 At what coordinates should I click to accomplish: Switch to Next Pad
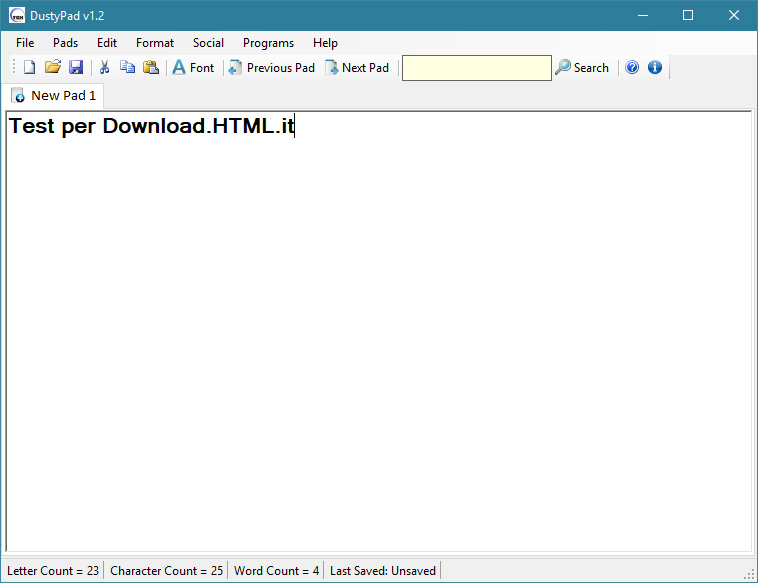(357, 68)
